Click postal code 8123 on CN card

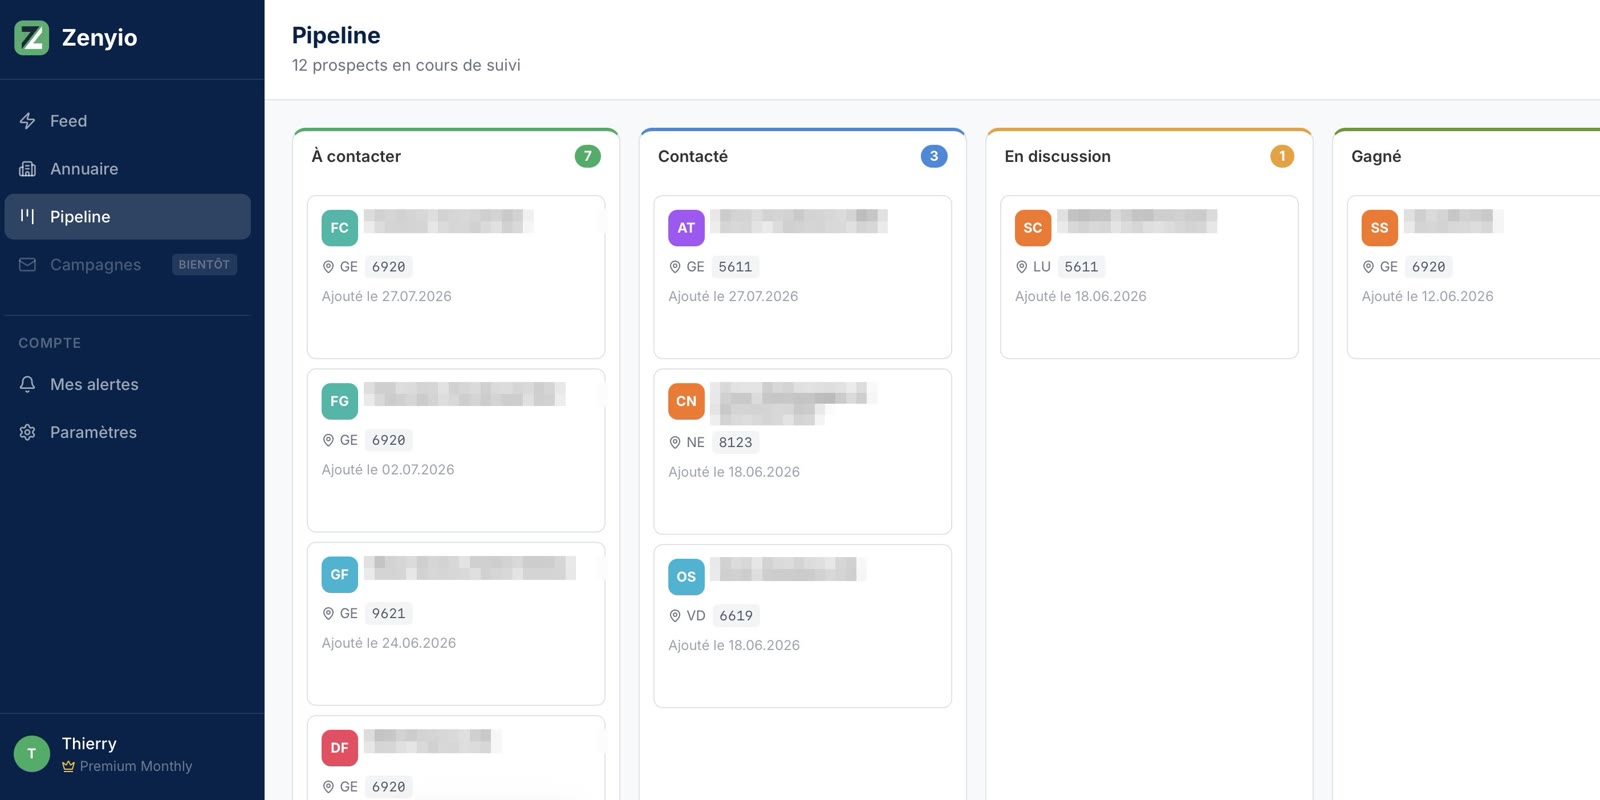[x=736, y=443]
